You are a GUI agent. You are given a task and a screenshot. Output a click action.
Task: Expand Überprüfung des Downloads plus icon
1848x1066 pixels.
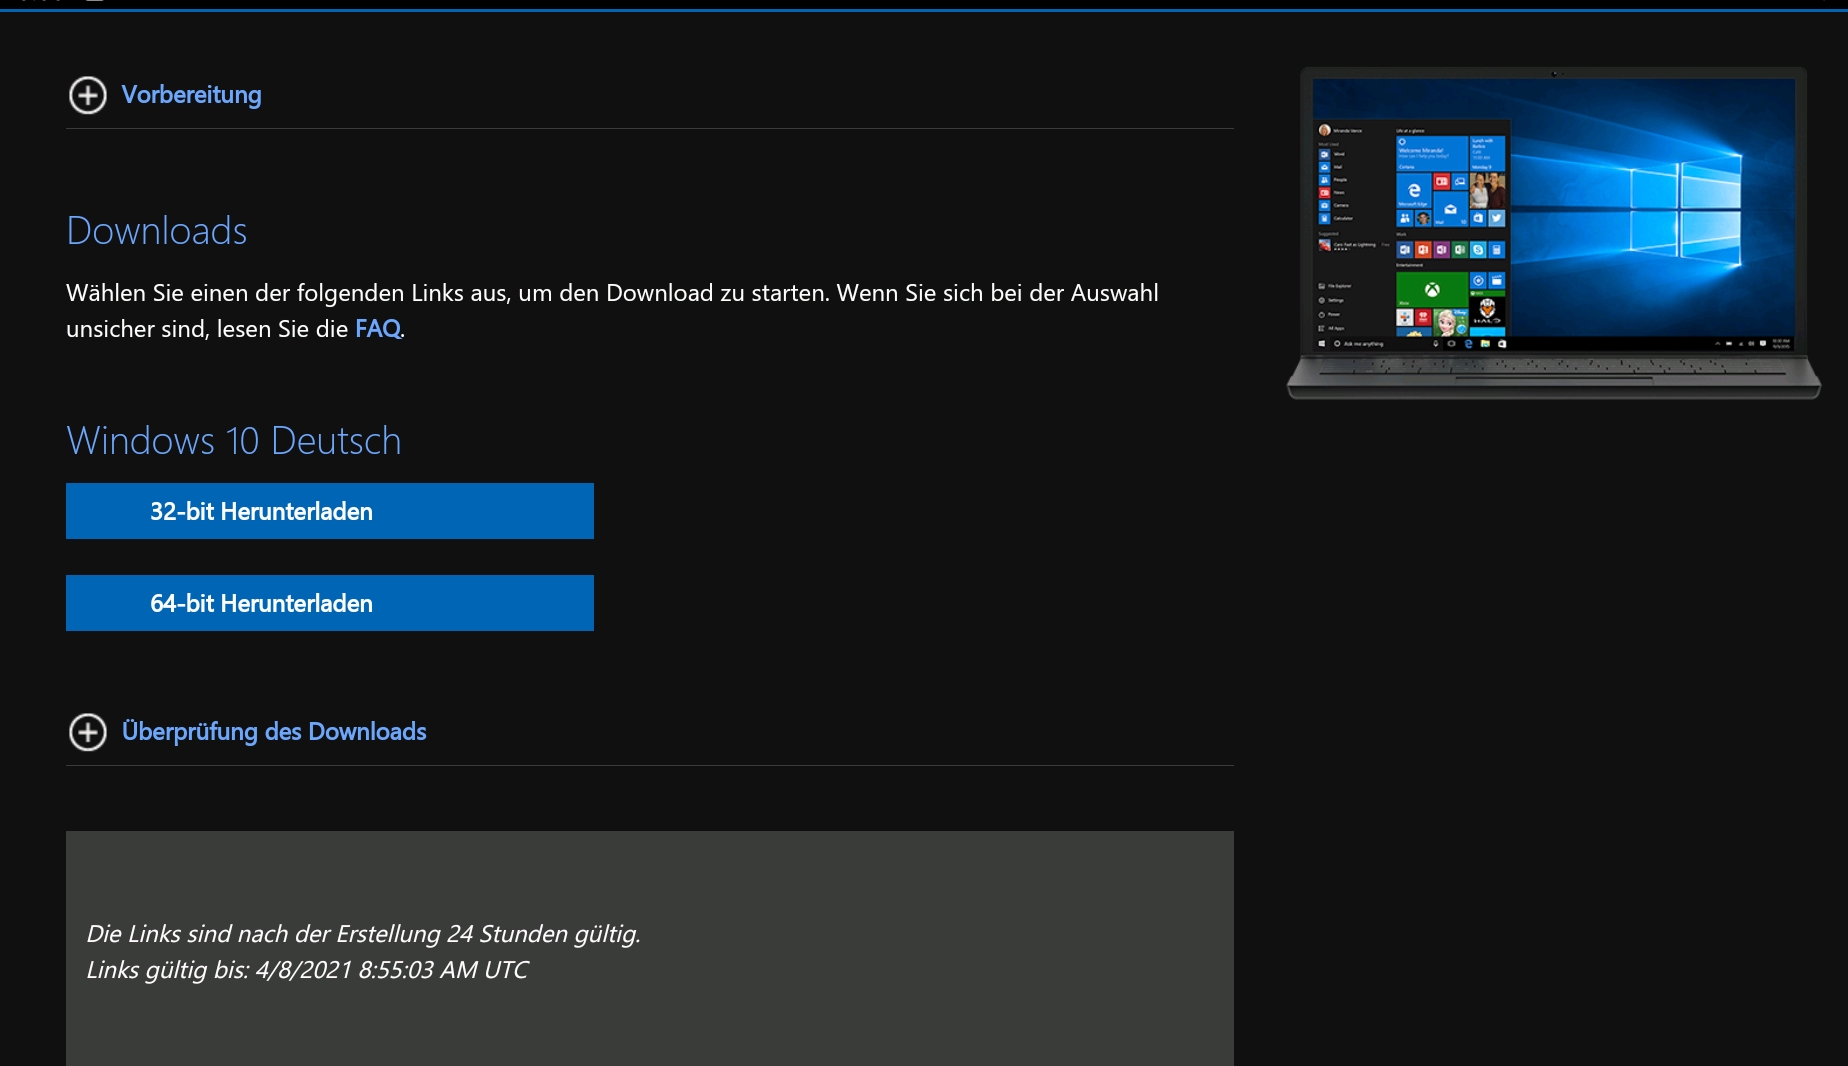tap(88, 732)
